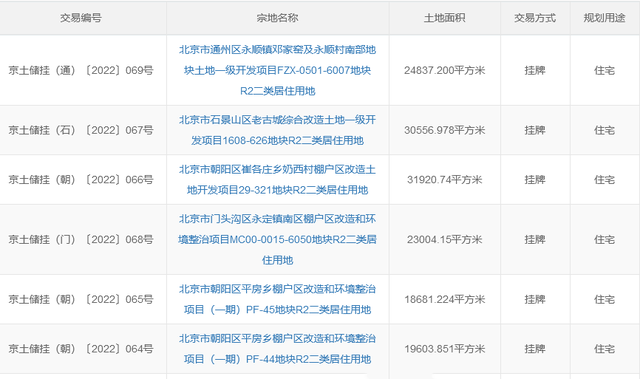Click the 24837.200平方米 area value
Viewport: 640px width, 379px height.
(444, 70)
